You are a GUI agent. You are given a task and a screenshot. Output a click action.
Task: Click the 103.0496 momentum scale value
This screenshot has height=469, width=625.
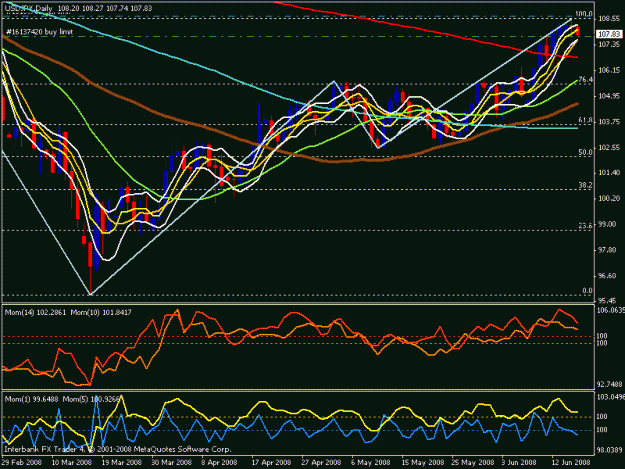(610, 396)
